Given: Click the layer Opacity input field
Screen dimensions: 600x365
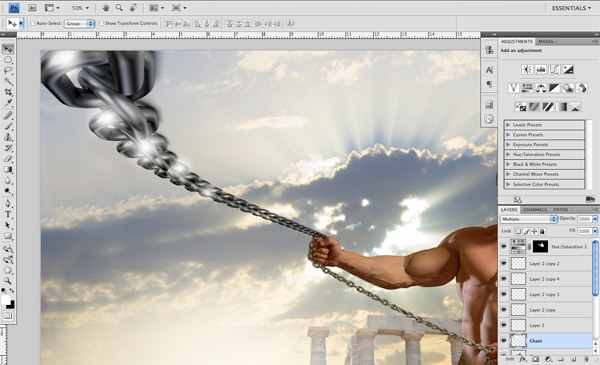Looking at the screenshot, I should (584, 219).
